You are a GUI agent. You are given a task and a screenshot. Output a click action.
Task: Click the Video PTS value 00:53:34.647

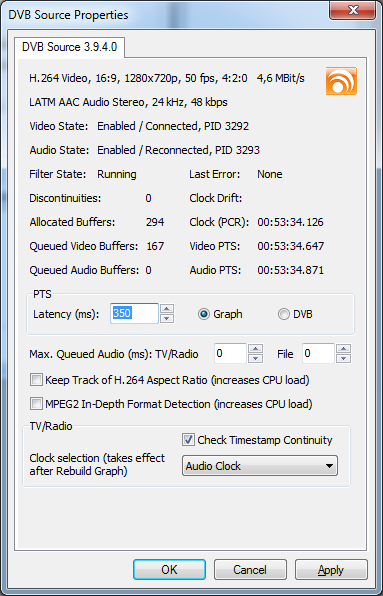tap(291, 246)
